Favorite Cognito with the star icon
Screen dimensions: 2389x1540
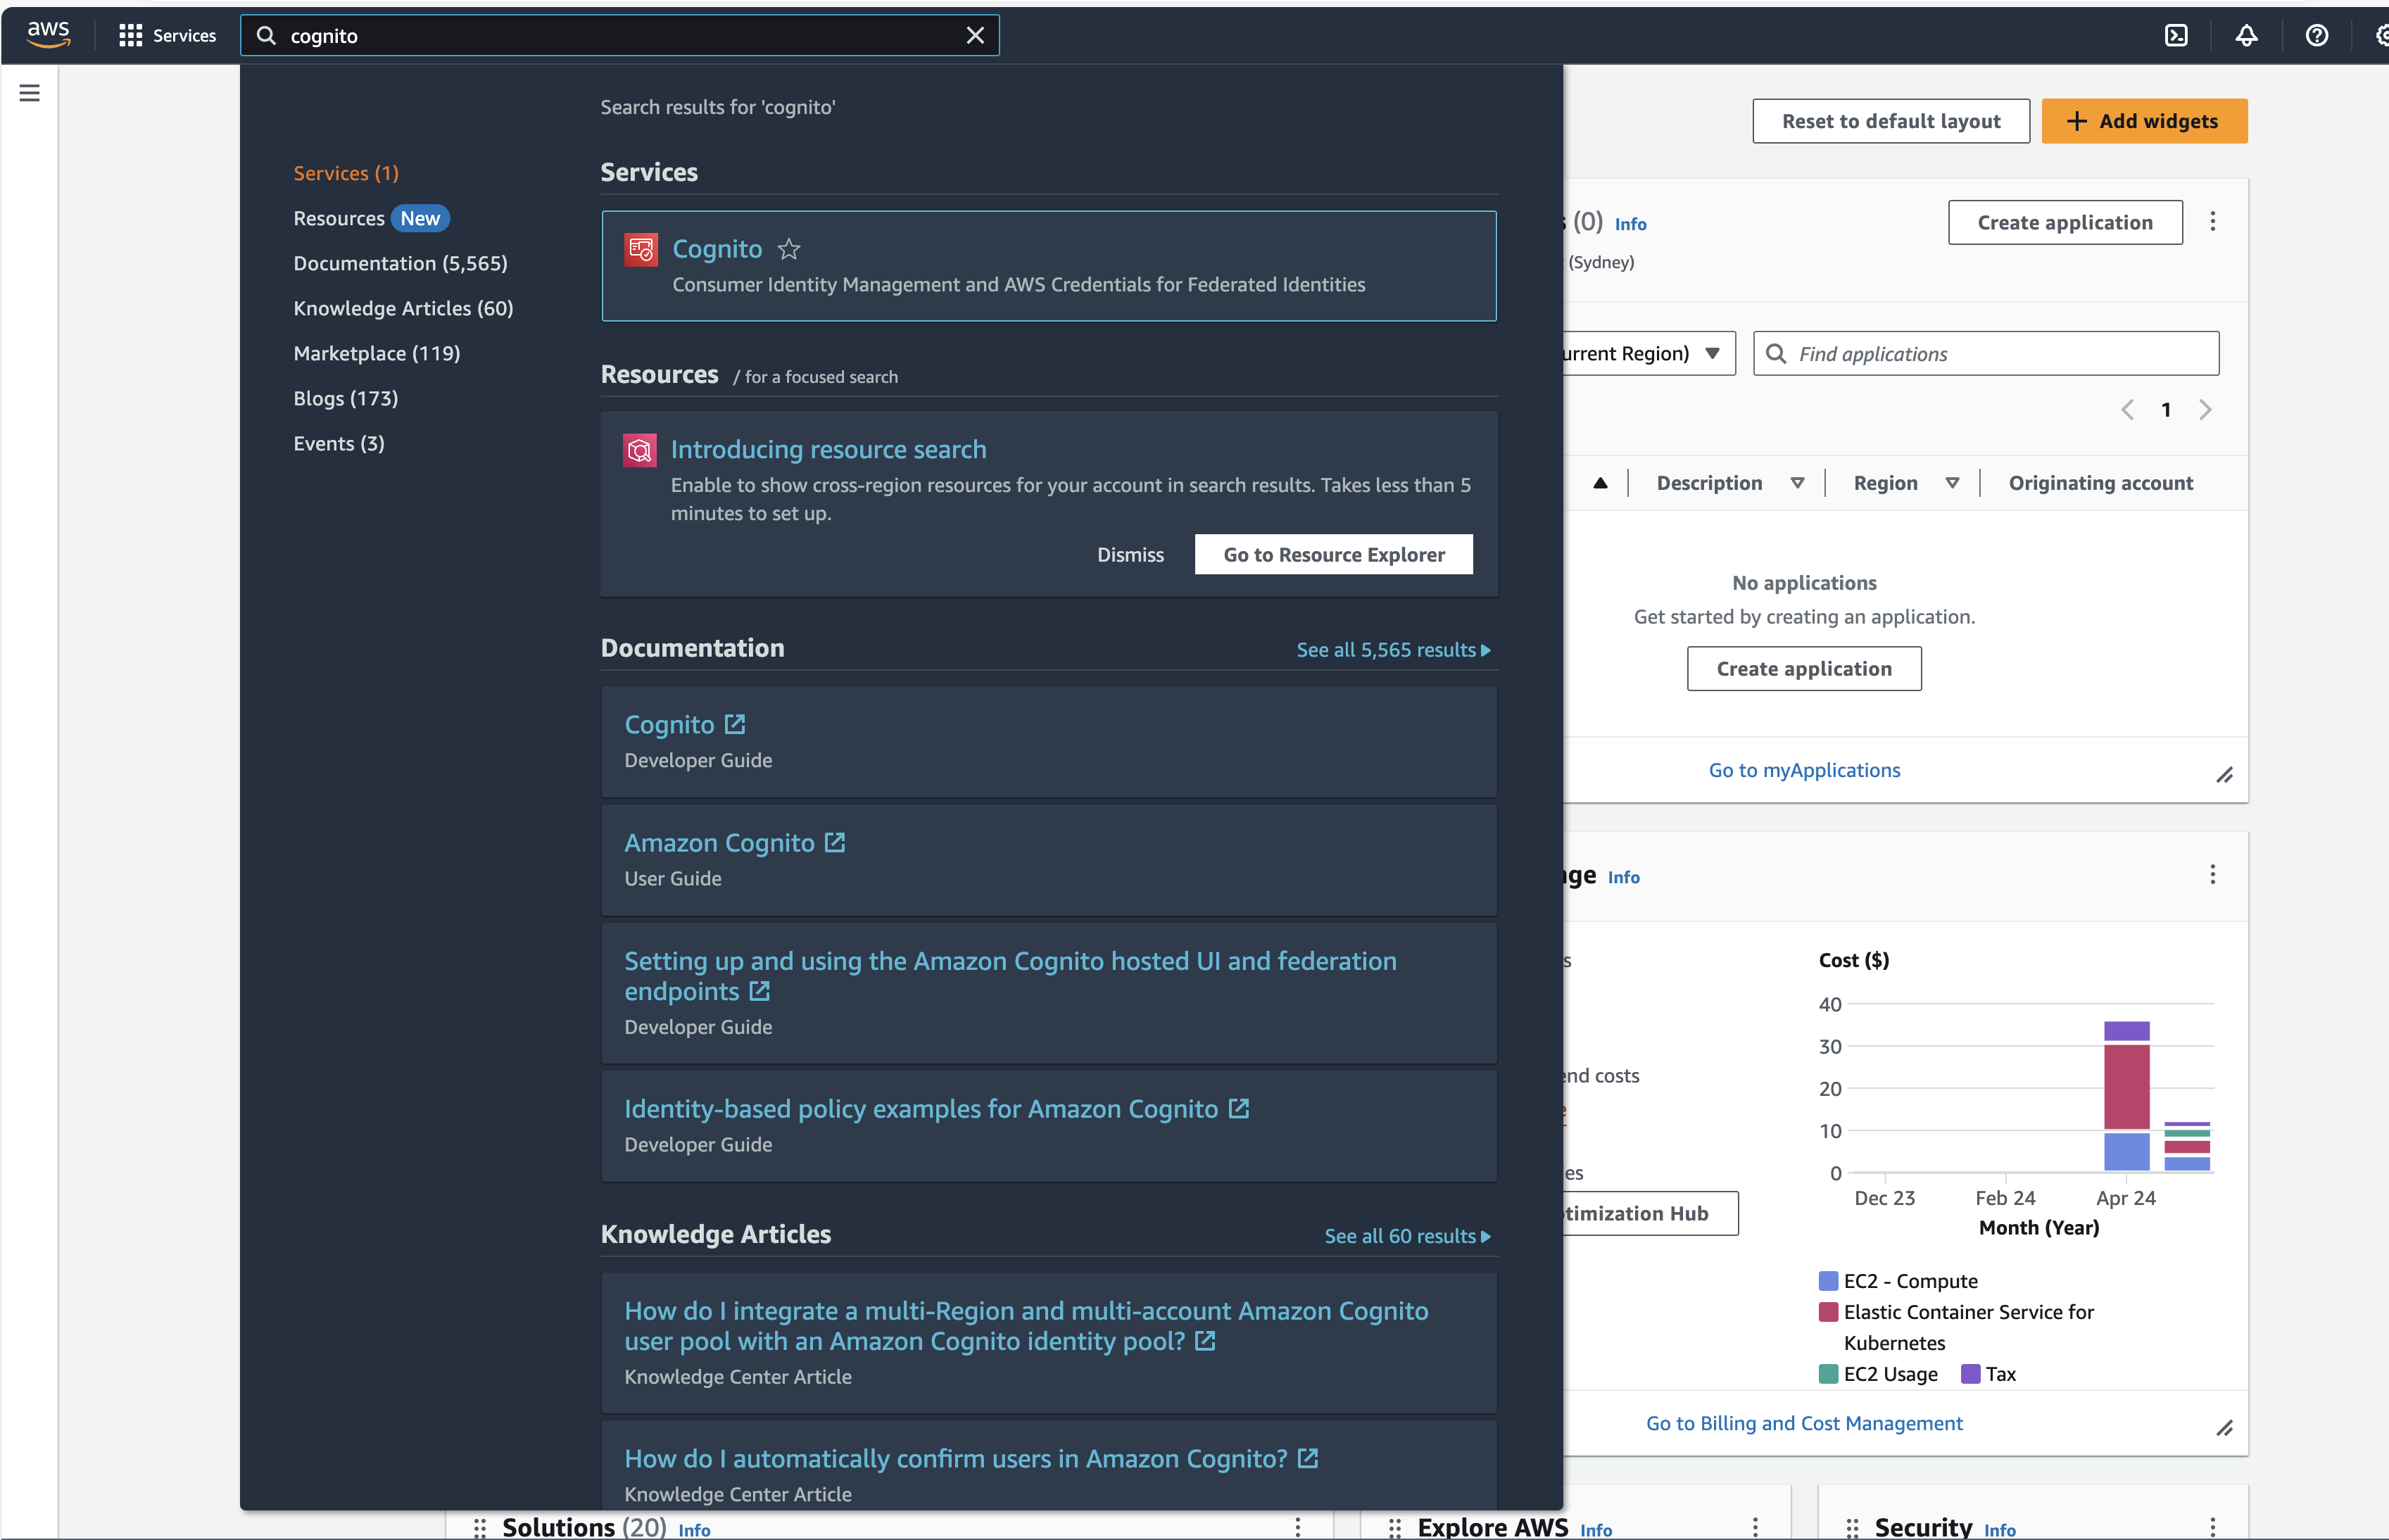789,249
